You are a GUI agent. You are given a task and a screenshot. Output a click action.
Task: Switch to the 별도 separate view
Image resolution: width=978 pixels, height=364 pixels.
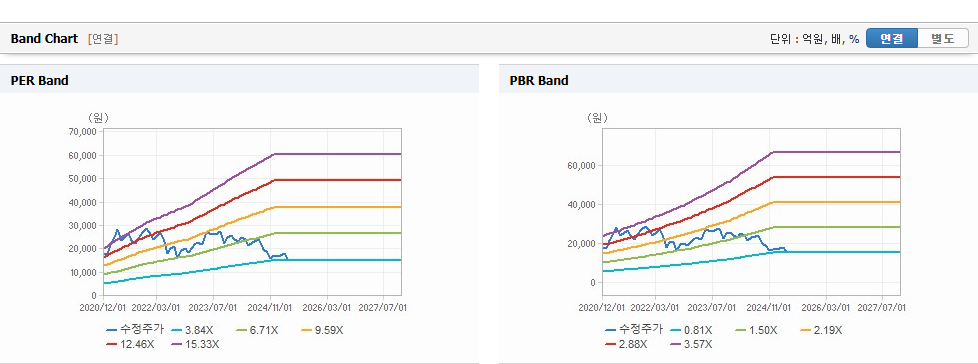pyautogui.click(x=942, y=38)
